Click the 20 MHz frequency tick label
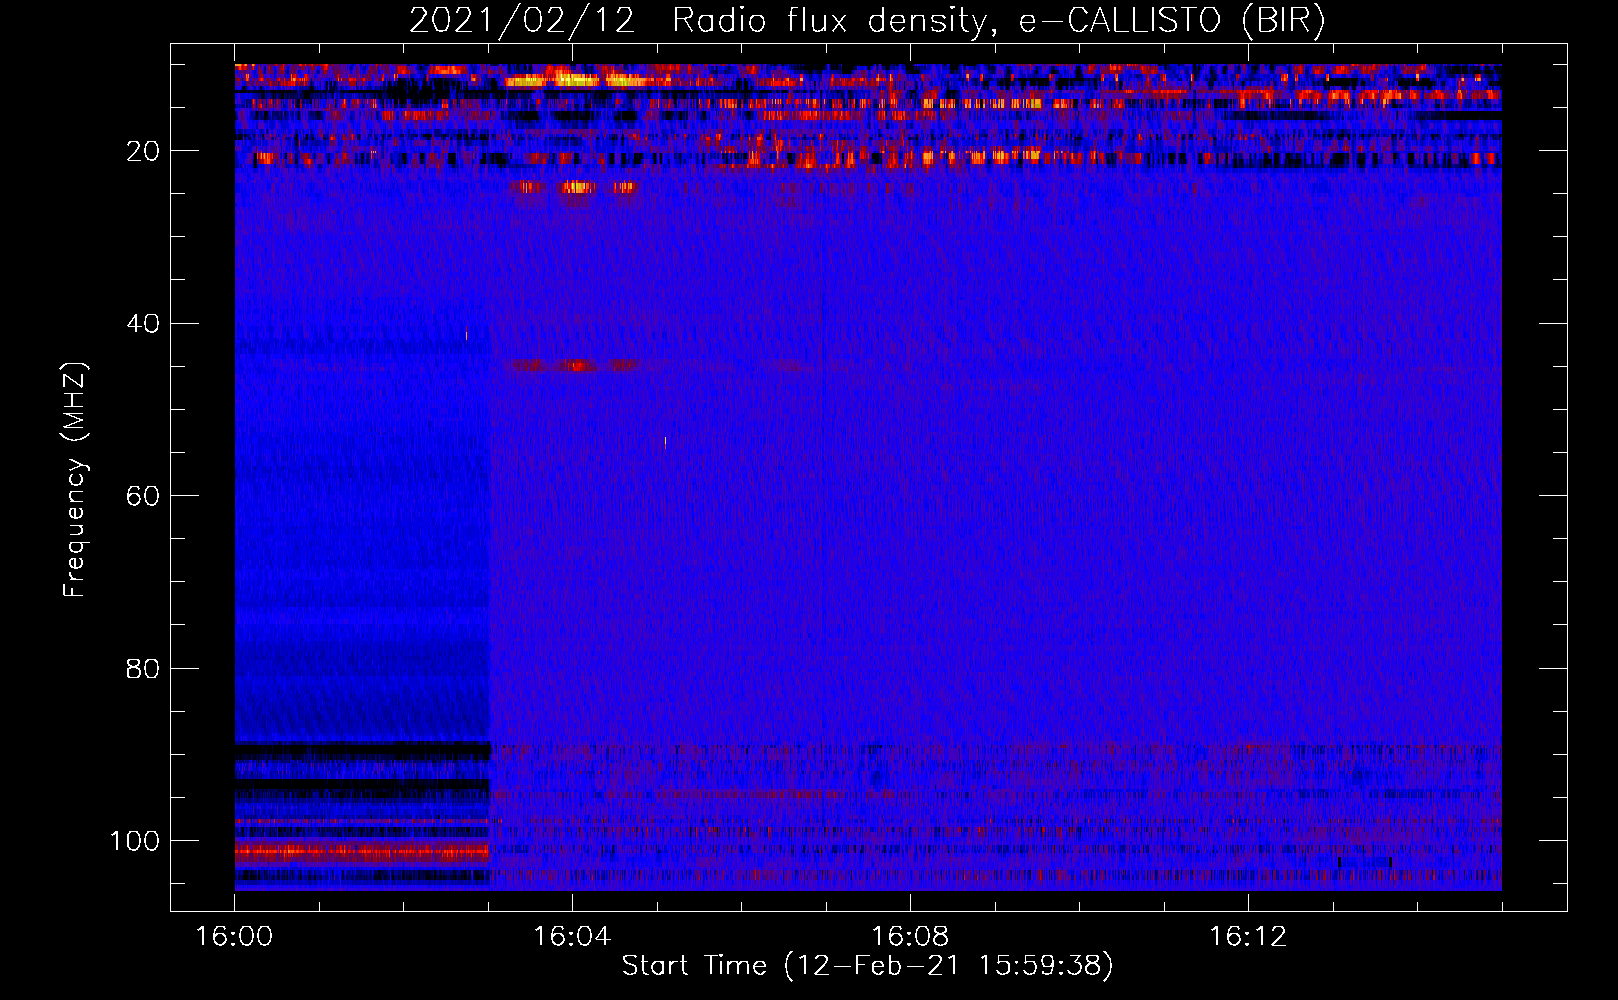This screenshot has height=1000, width=1618. (143, 151)
